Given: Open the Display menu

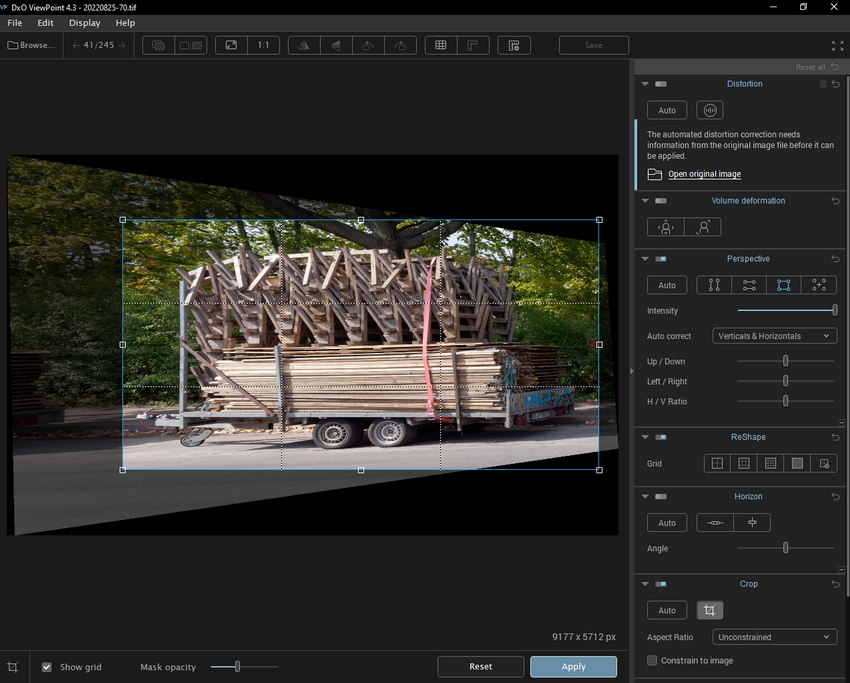Looking at the screenshot, I should coord(84,22).
